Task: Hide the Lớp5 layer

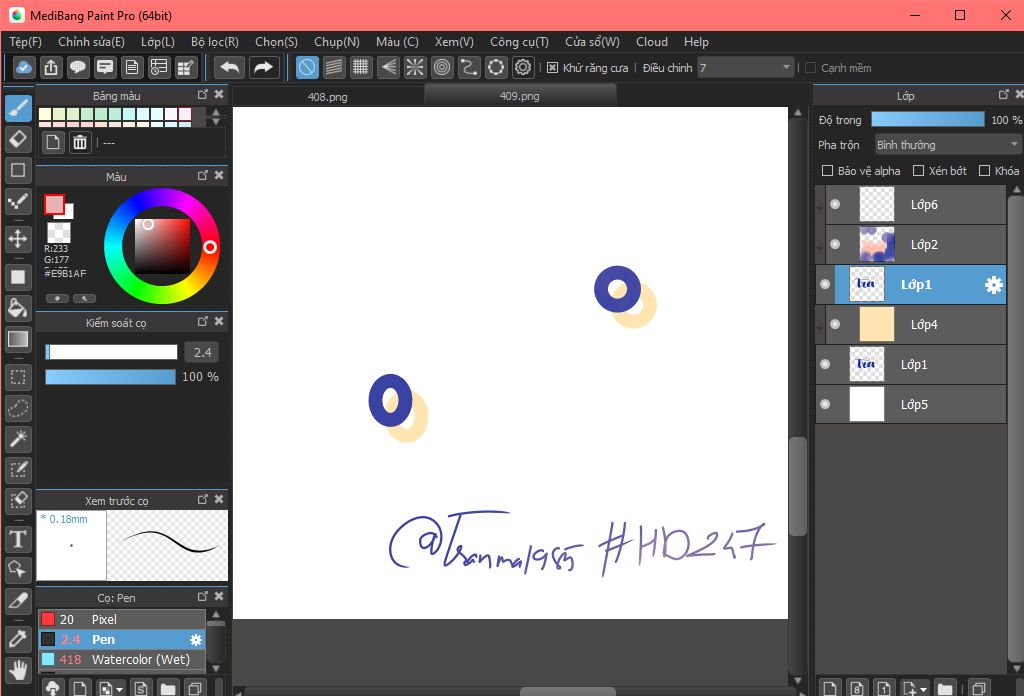Action: (x=825, y=404)
